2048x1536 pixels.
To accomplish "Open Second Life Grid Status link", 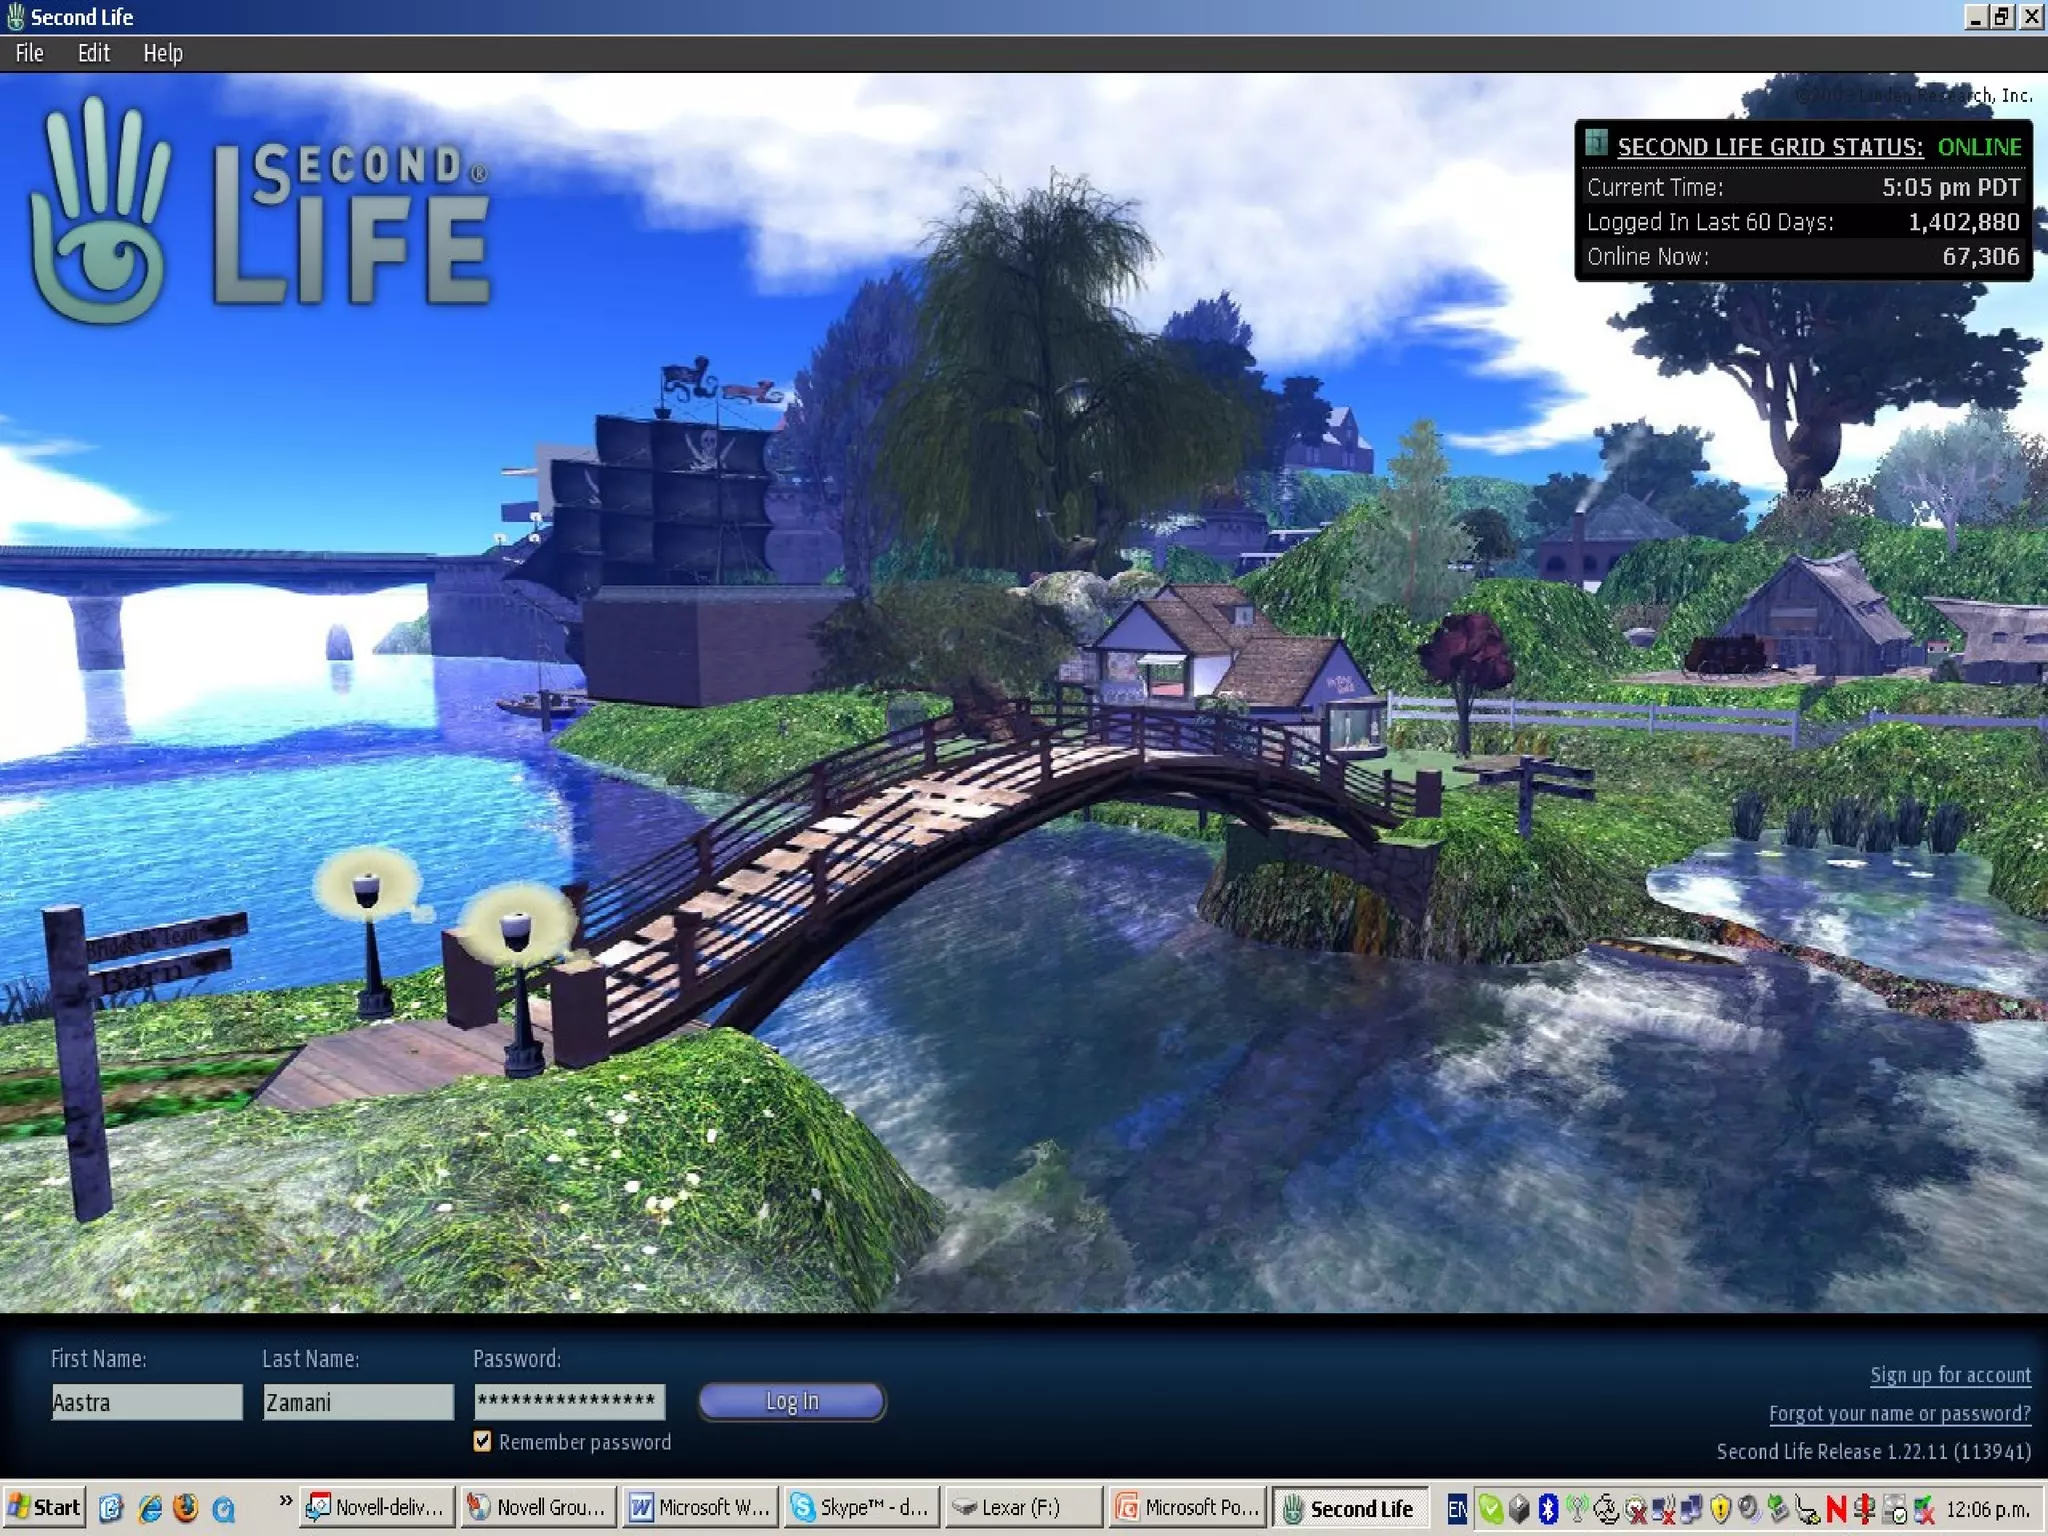I will [x=1770, y=147].
